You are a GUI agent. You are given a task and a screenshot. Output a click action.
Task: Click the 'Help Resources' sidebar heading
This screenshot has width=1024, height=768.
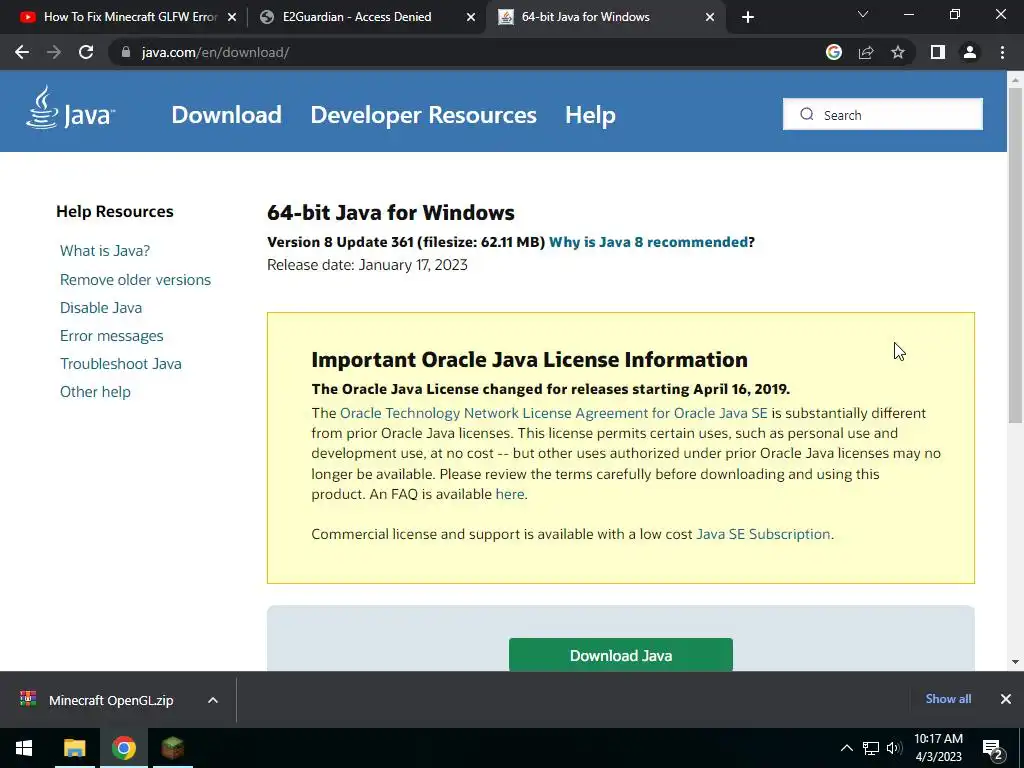click(115, 212)
